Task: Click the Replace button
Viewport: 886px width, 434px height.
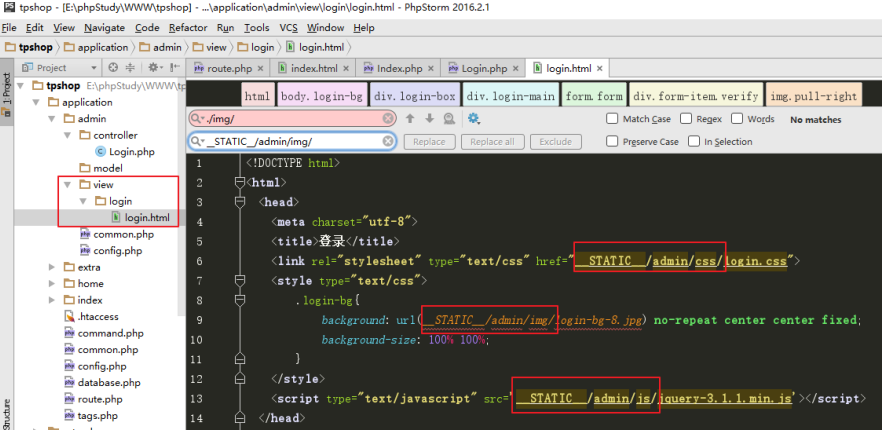Action: 429,142
